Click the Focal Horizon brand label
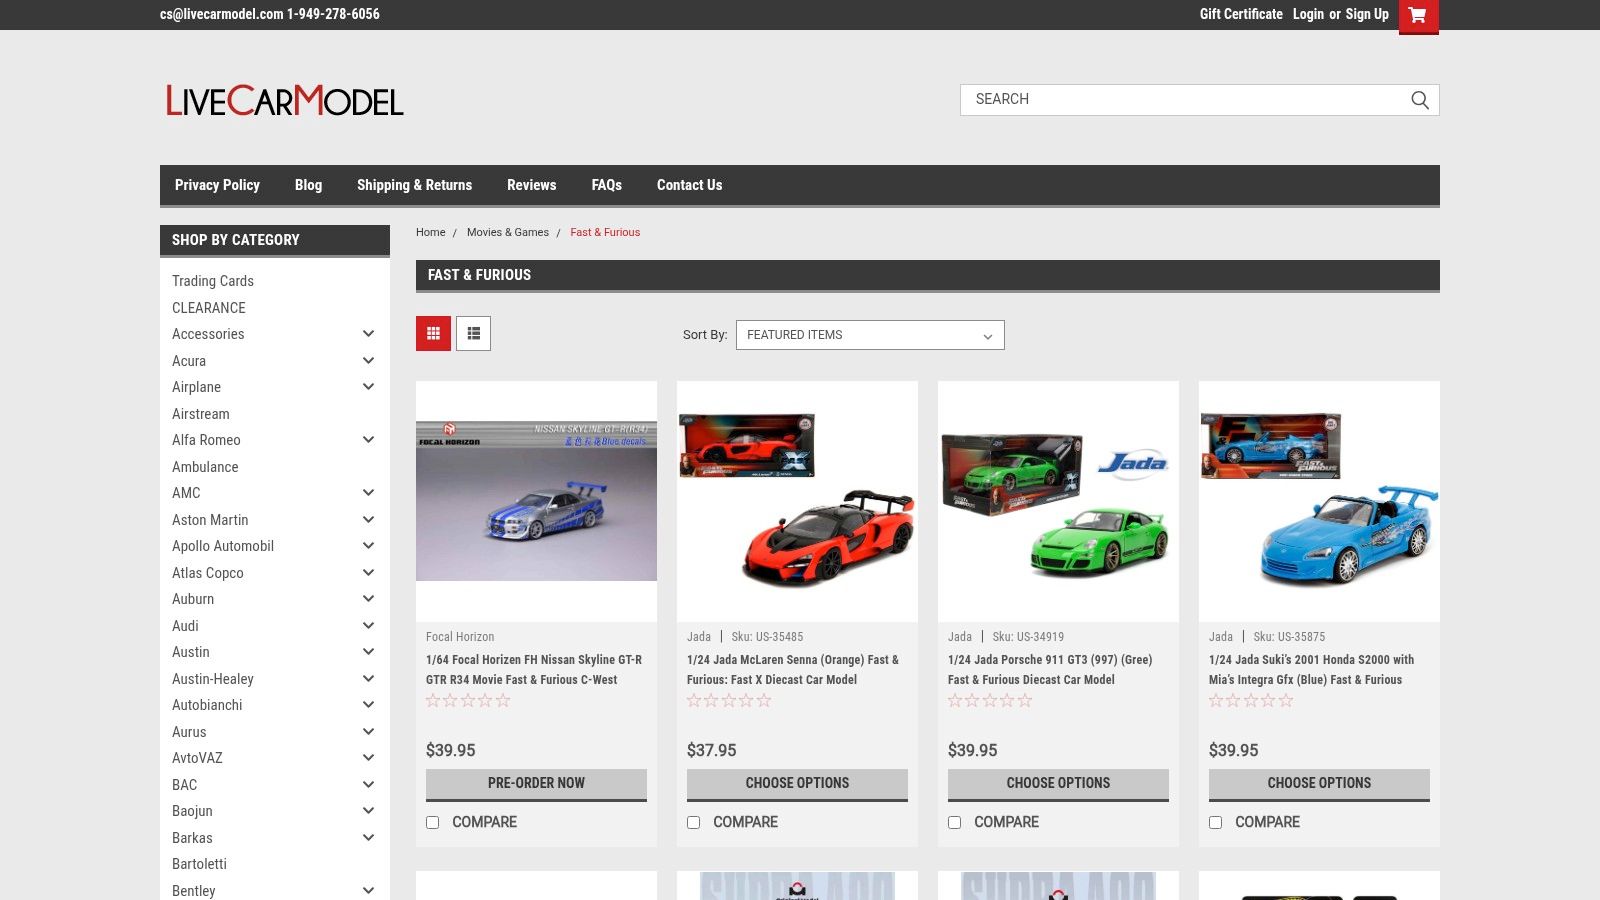Image resolution: width=1600 pixels, height=900 pixels. coord(460,637)
